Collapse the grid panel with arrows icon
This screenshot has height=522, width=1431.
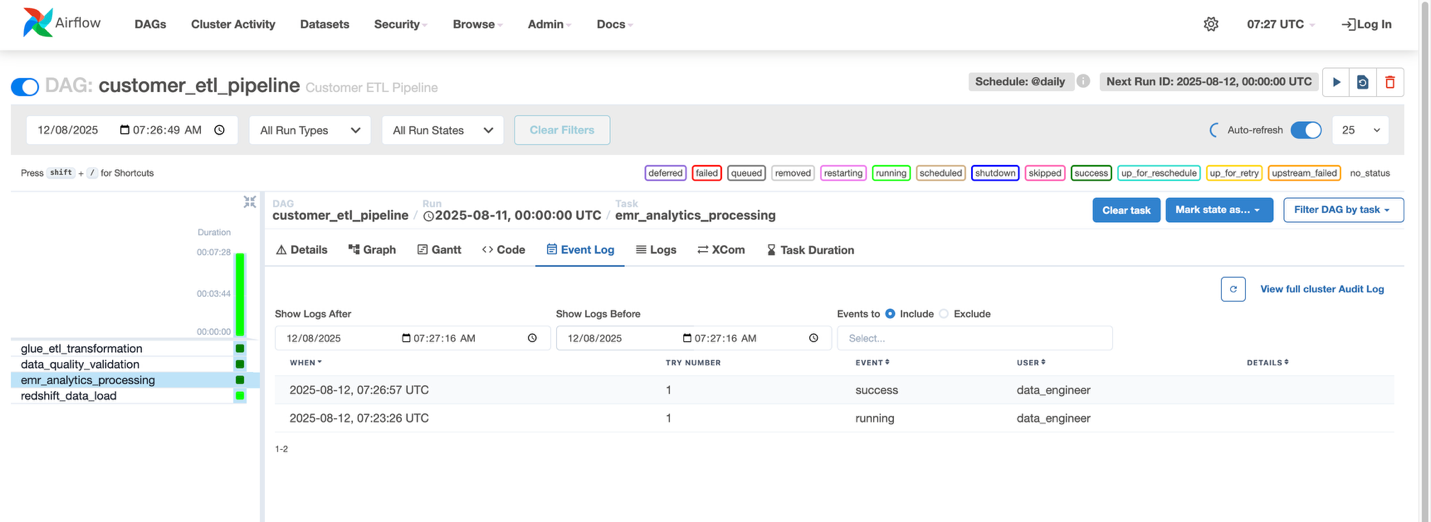[250, 202]
